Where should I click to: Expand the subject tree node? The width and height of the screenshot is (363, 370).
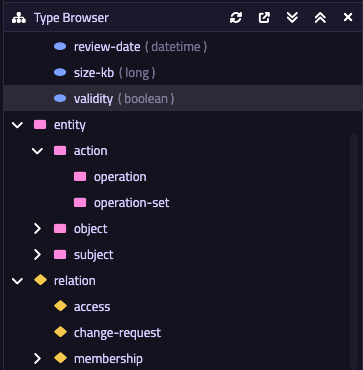tap(37, 255)
